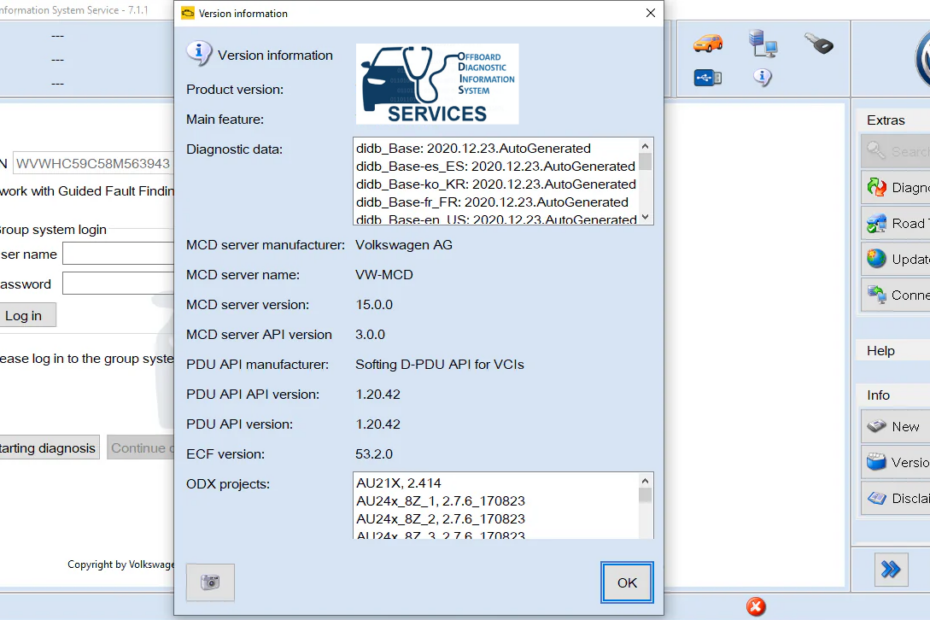The width and height of the screenshot is (930, 620).
Task: Click the ECF version 53.2.0 value
Action: (374, 454)
